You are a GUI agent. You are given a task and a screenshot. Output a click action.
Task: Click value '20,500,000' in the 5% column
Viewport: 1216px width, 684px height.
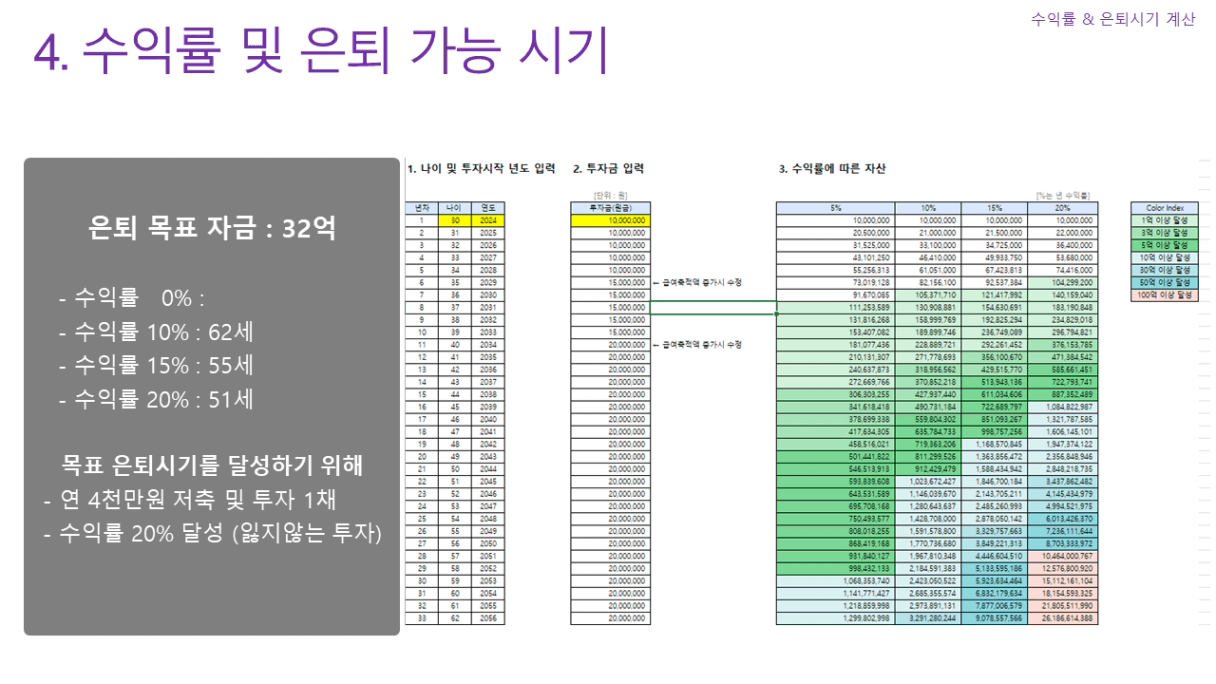tap(835, 232)
